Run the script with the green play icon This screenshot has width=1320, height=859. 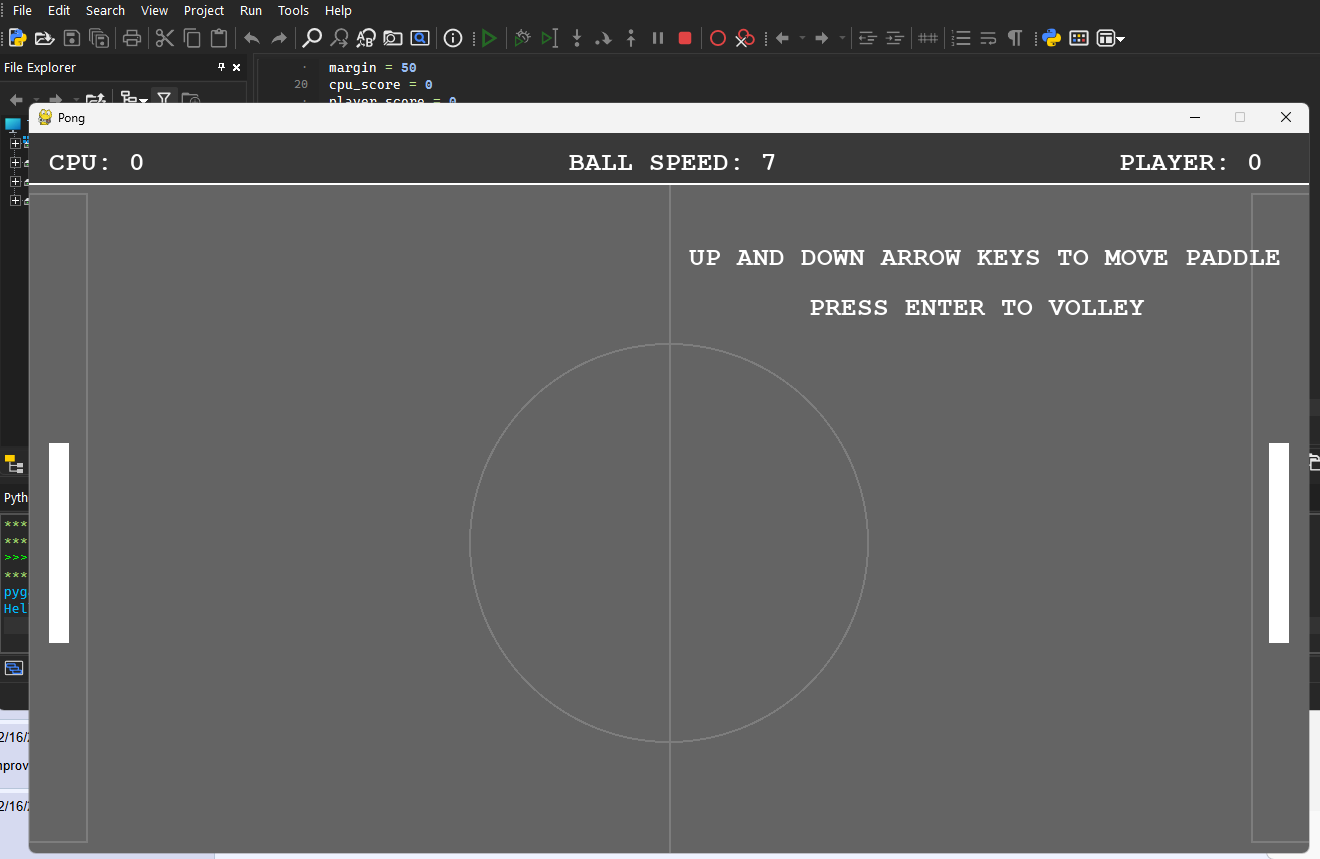[x=488, y=38]
